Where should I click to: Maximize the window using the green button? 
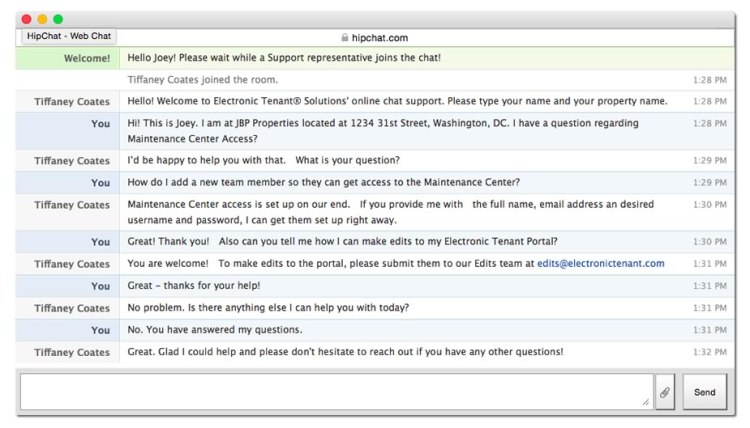point(58,19)
